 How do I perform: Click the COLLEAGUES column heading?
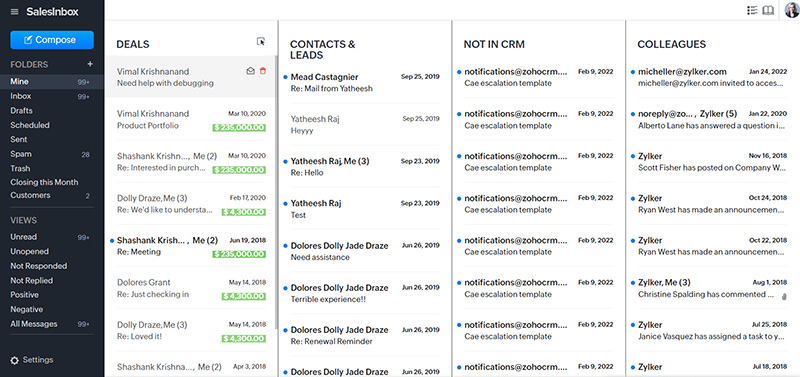[671, 44]
